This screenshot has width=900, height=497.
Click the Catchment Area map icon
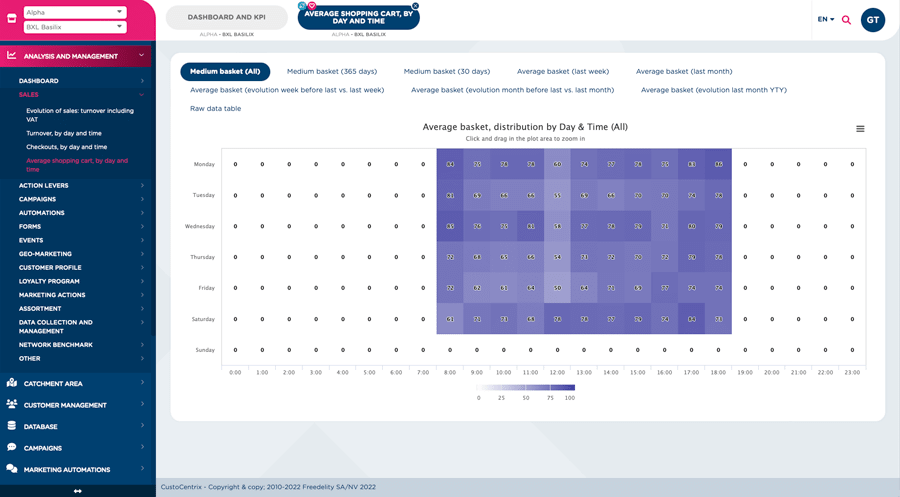tap(12, 383)
